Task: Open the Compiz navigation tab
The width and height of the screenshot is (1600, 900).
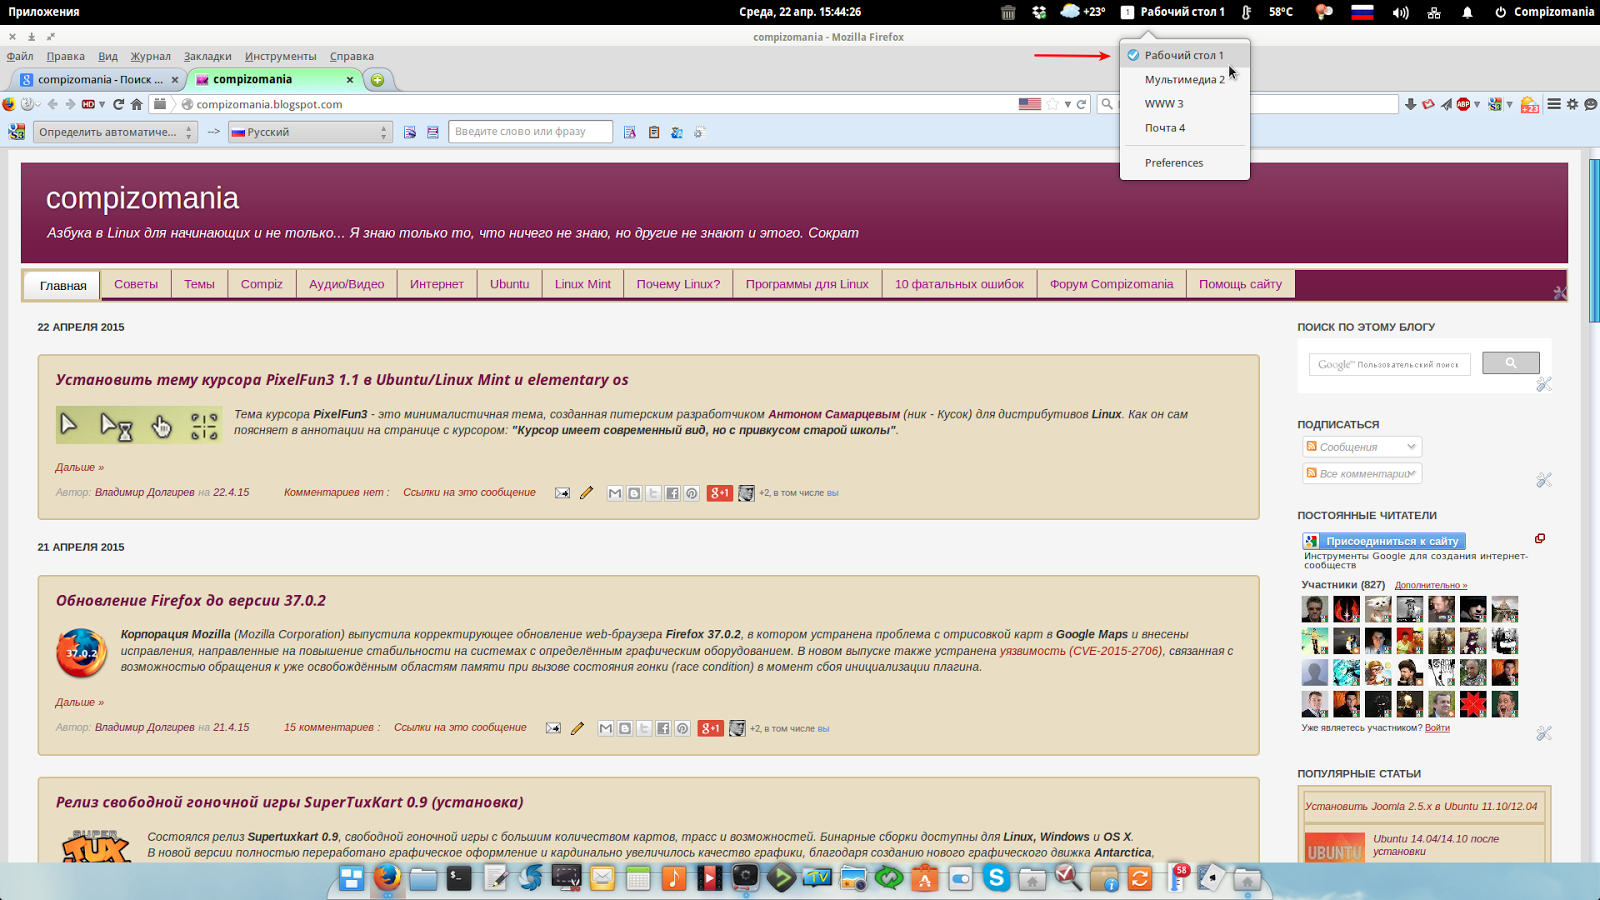Action: pyautogui.click(x=262, y=284)
